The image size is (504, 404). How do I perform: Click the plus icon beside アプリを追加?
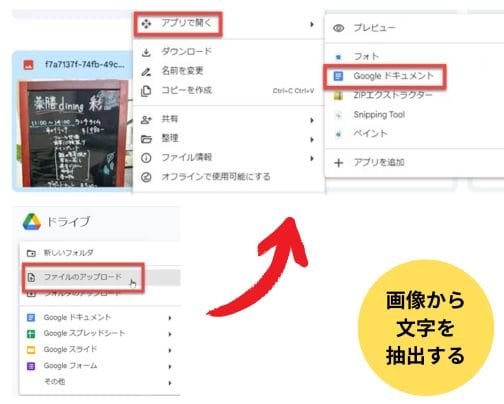click(x=338, y=163)
